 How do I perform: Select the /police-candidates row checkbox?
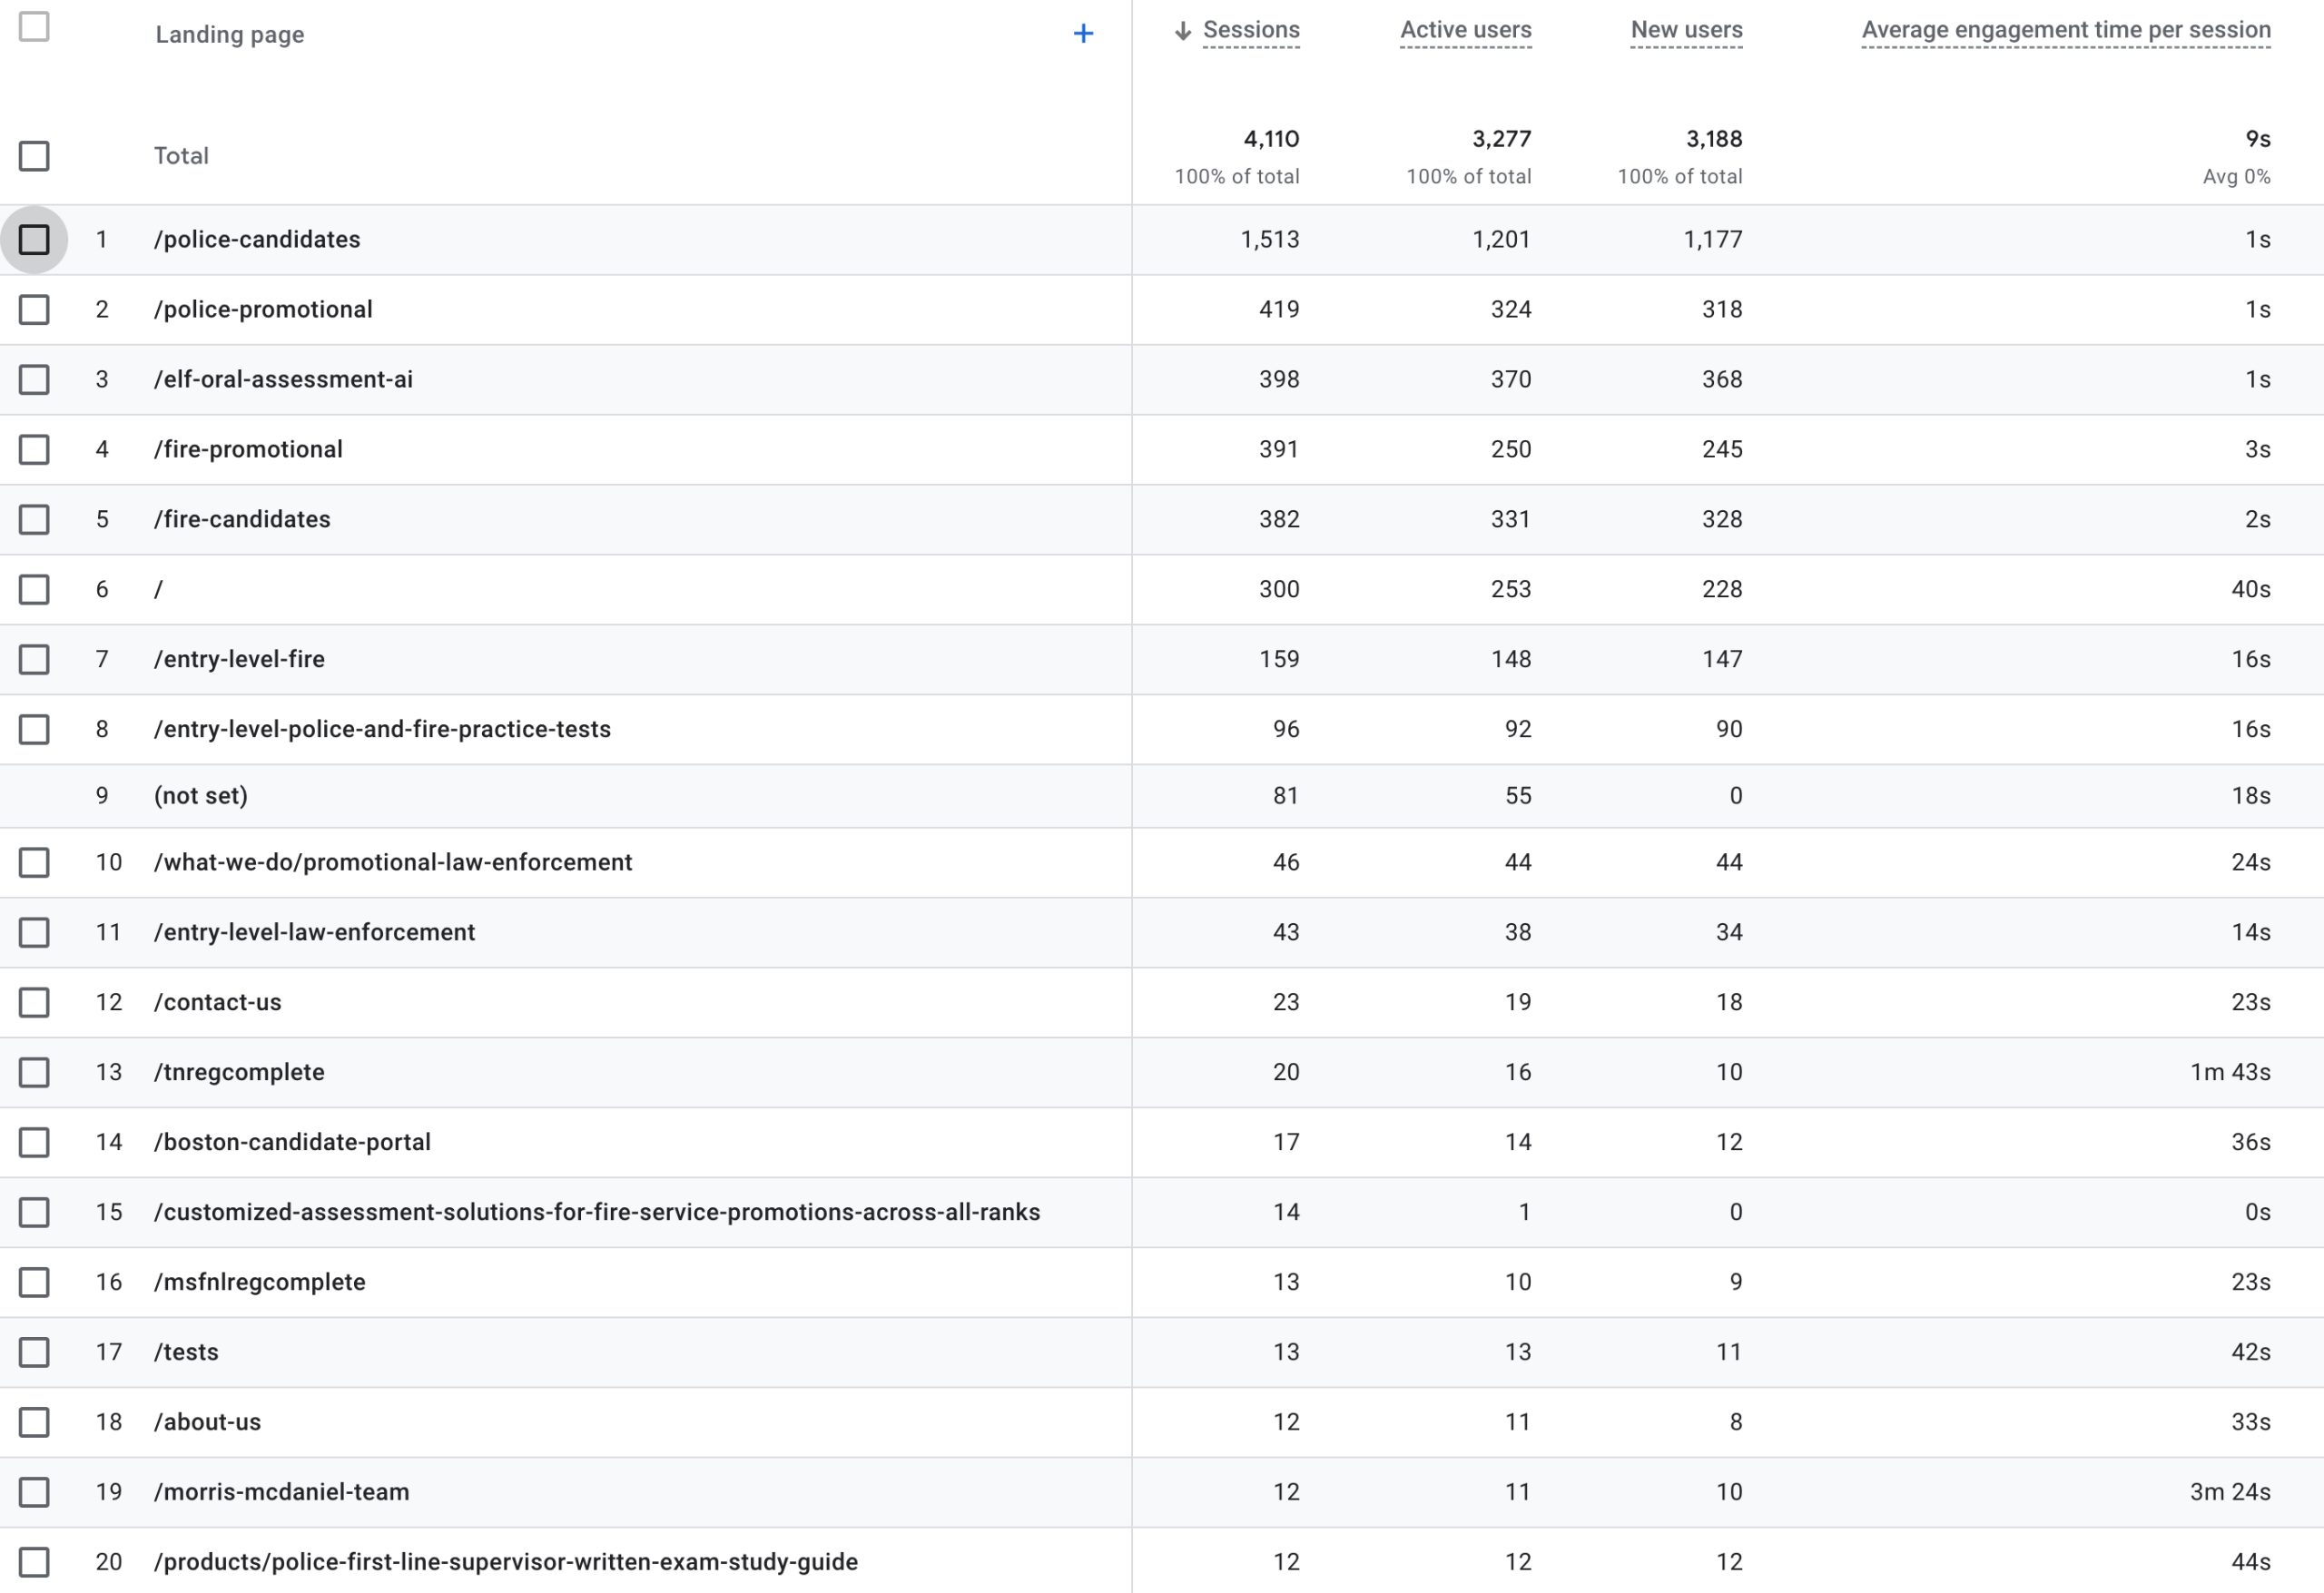point(34,240)
